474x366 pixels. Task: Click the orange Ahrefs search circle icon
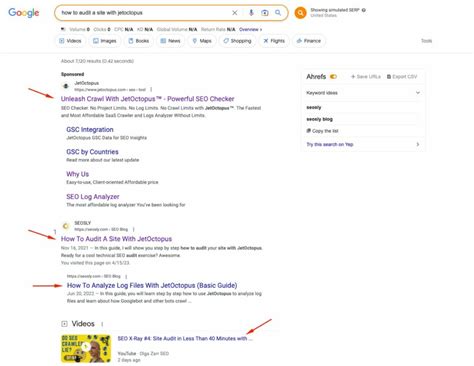pos(300,13)
